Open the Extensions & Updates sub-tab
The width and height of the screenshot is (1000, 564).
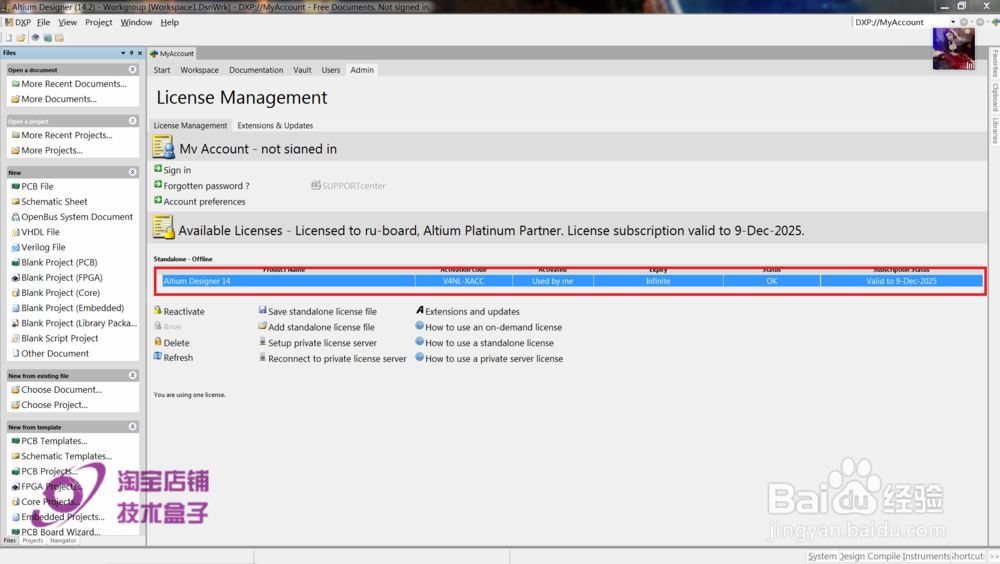(x=275, y=126)
